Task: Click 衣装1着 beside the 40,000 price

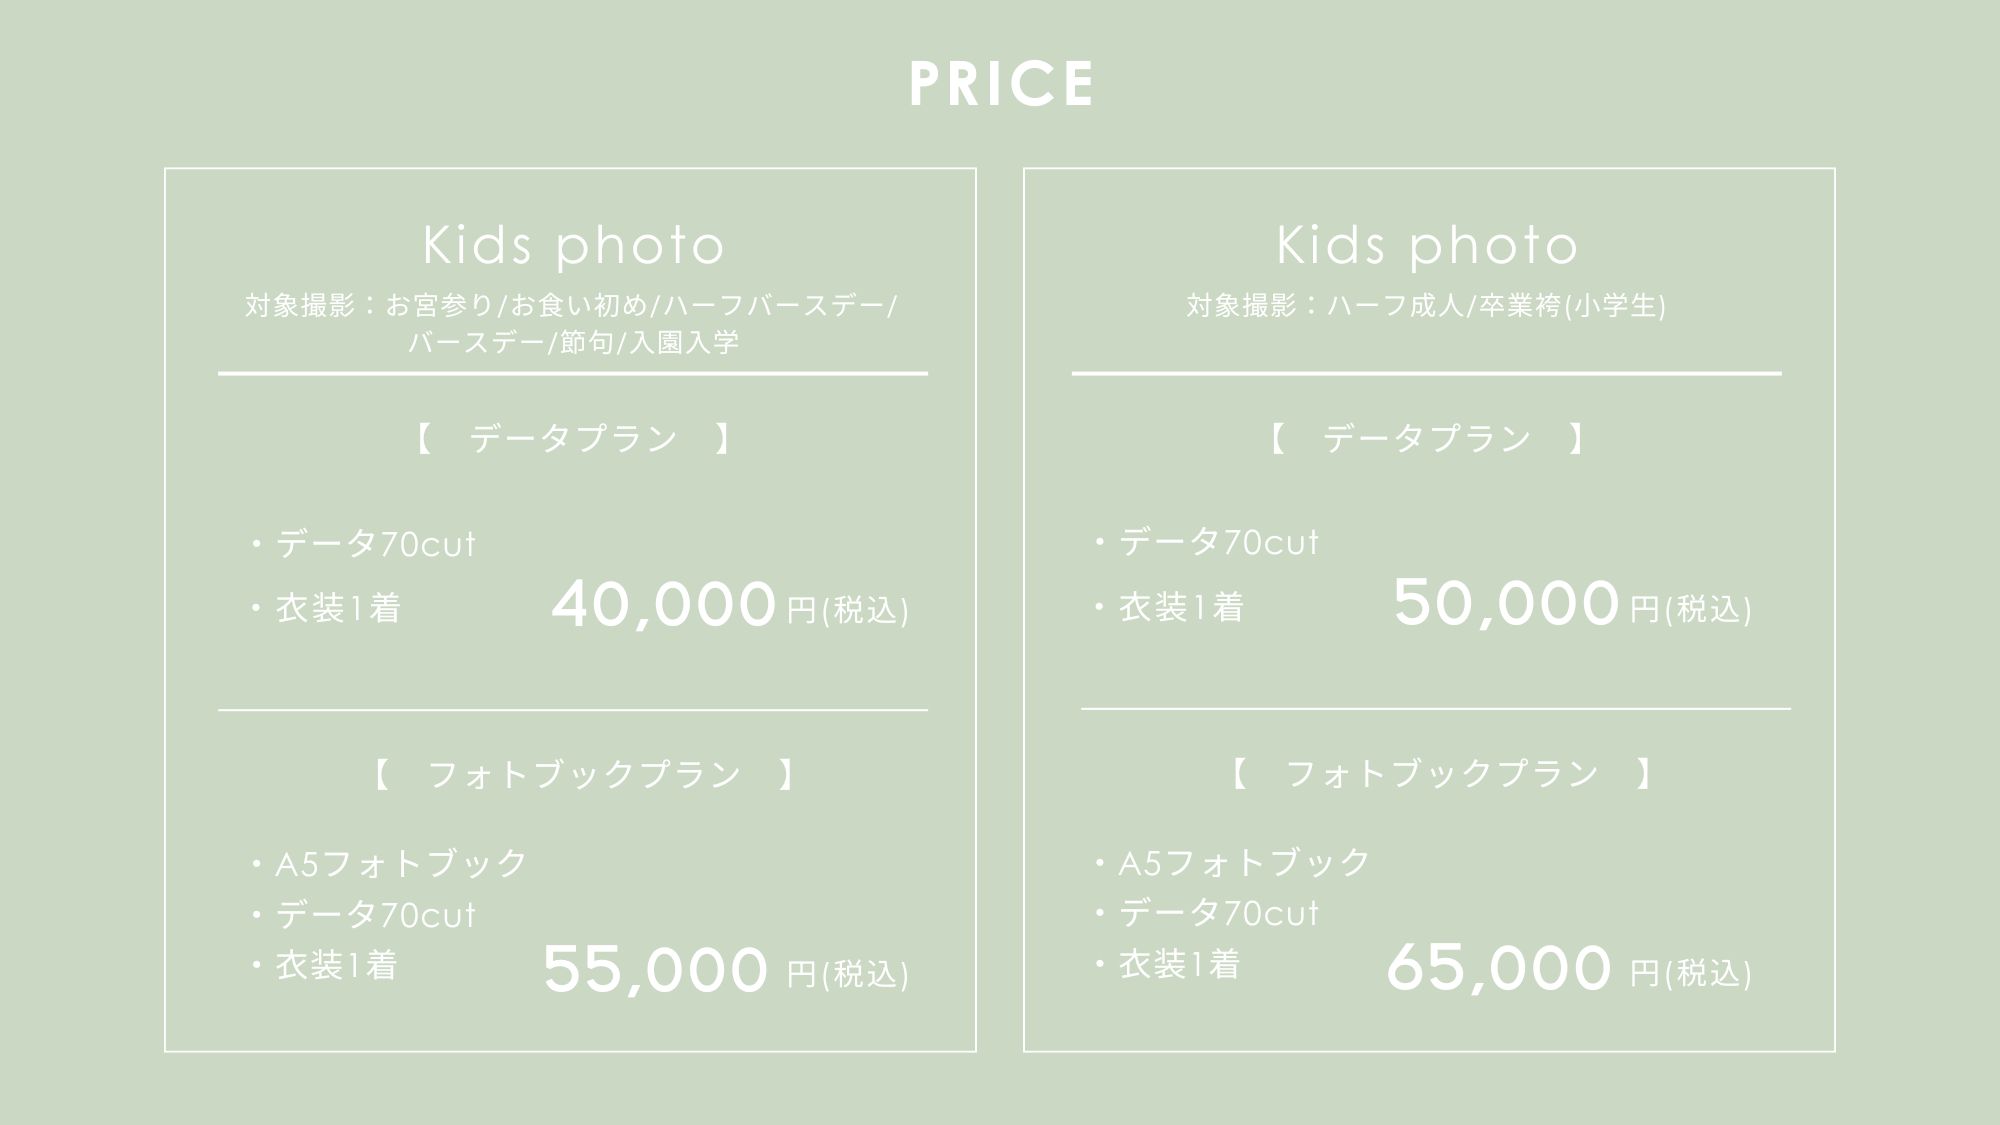Action: pyautogui.click(x=337, y=608)
